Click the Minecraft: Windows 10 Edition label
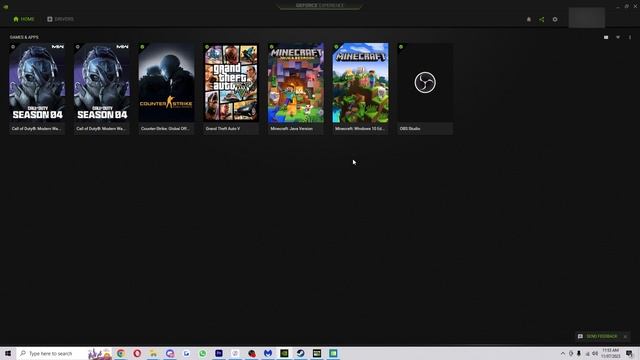Screen dimensions: 640x360 pos(359,129)
